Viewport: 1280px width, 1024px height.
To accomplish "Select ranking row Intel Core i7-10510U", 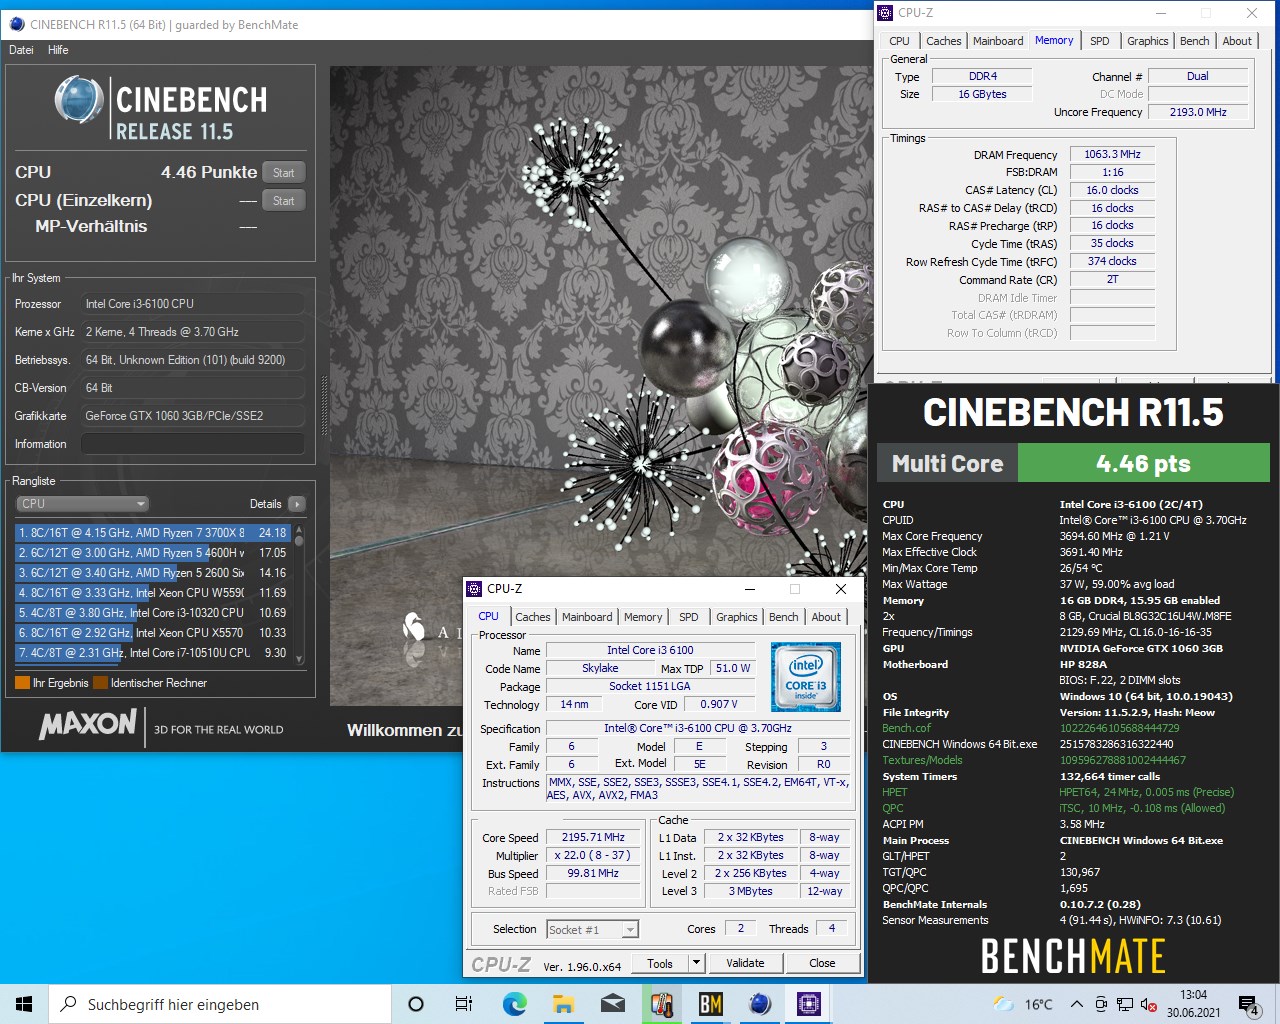I will tap(152, 653).
